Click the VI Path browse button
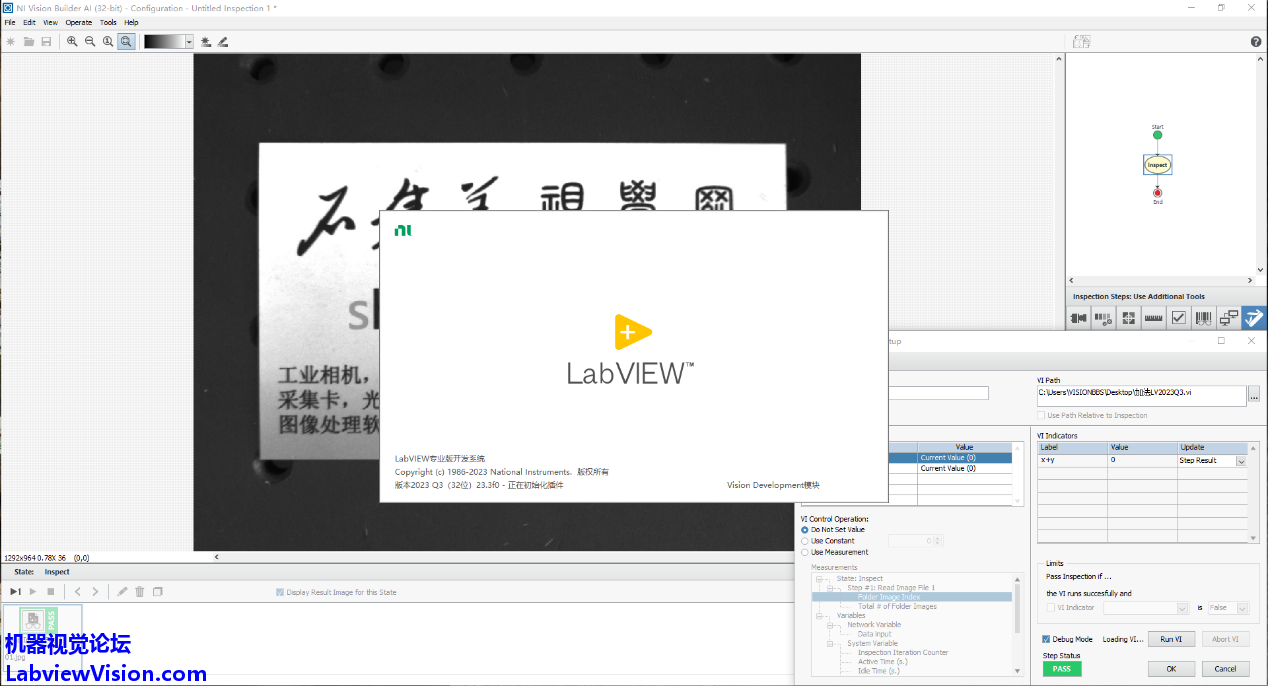 1254,395
